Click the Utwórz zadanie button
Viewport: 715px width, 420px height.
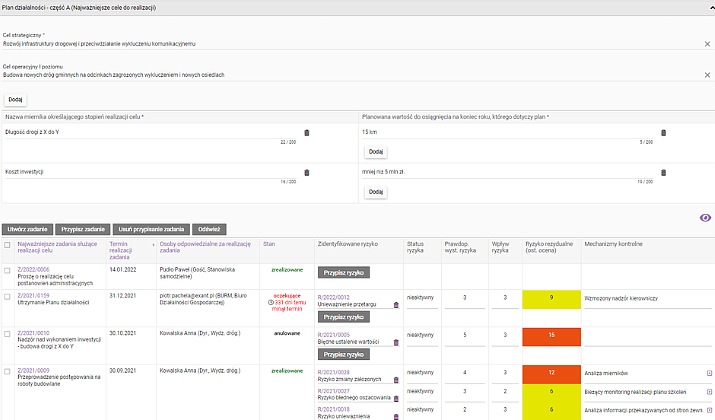point(27,229)
